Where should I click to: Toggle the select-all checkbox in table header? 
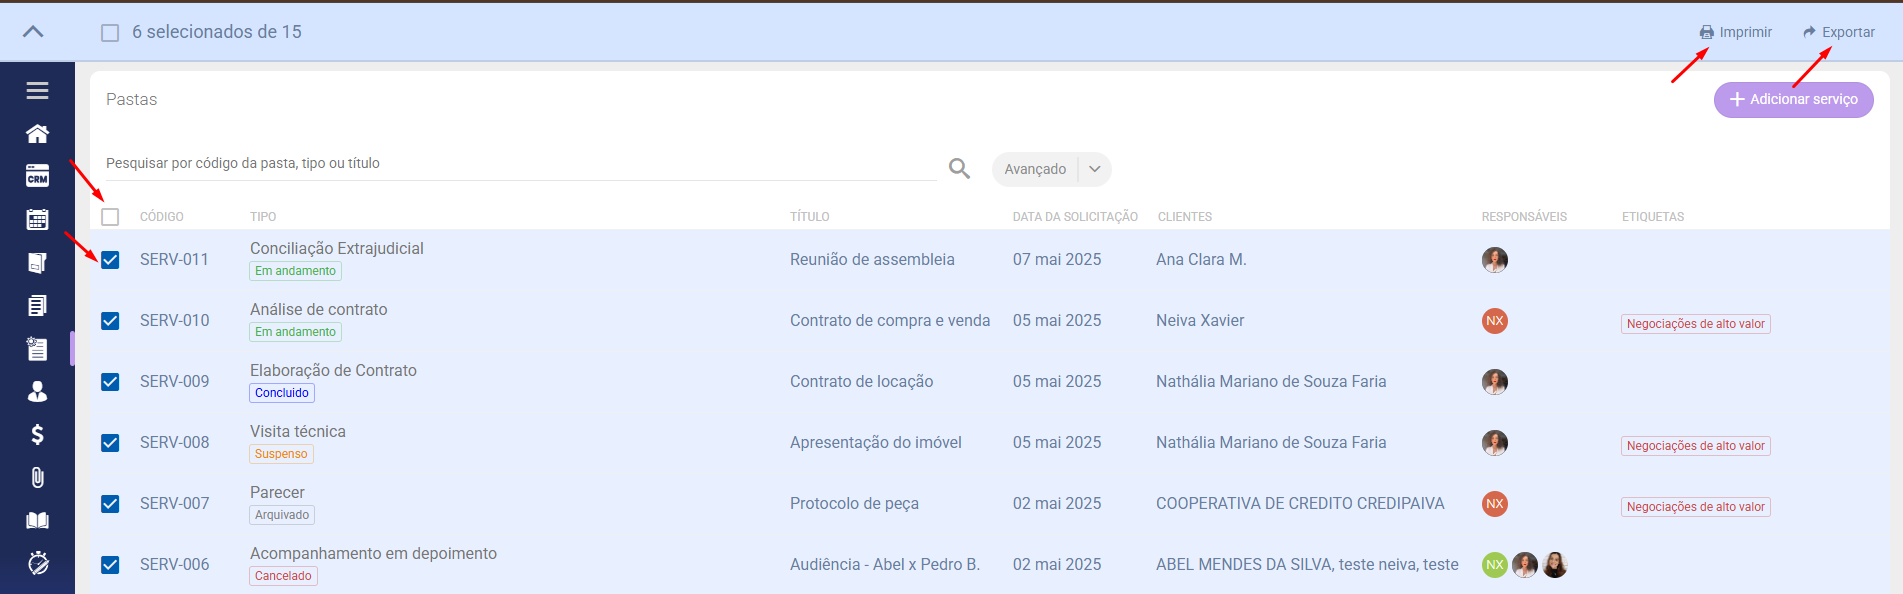[x=110, y=217]
